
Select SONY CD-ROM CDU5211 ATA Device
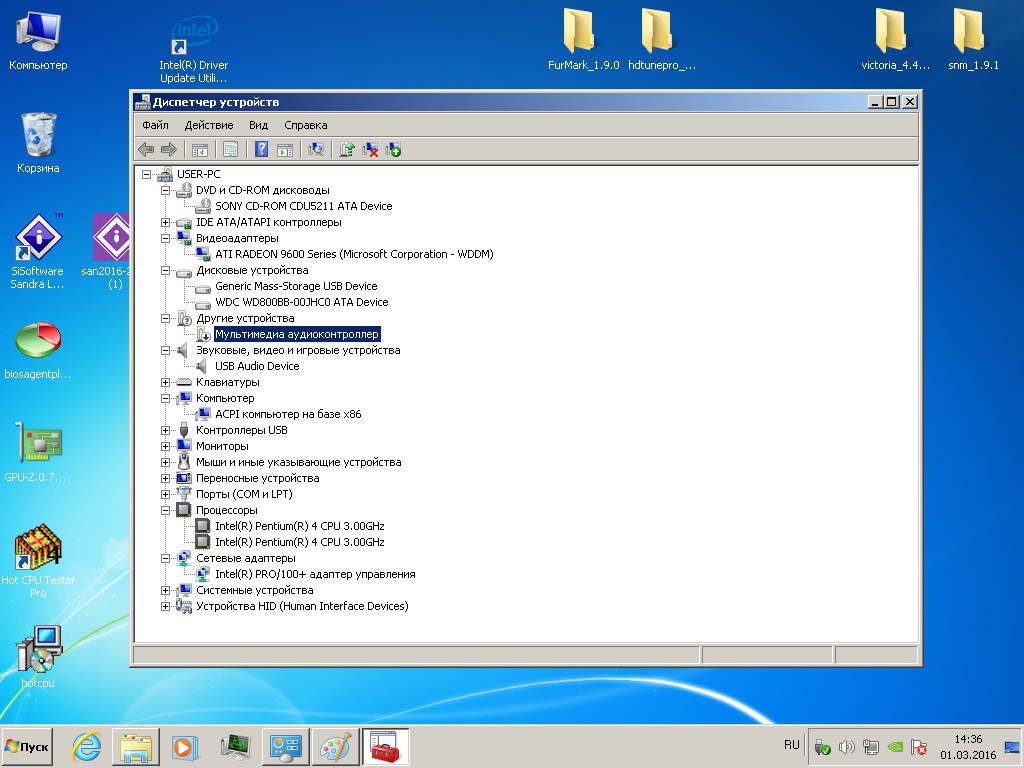click(x=304, y=206)
